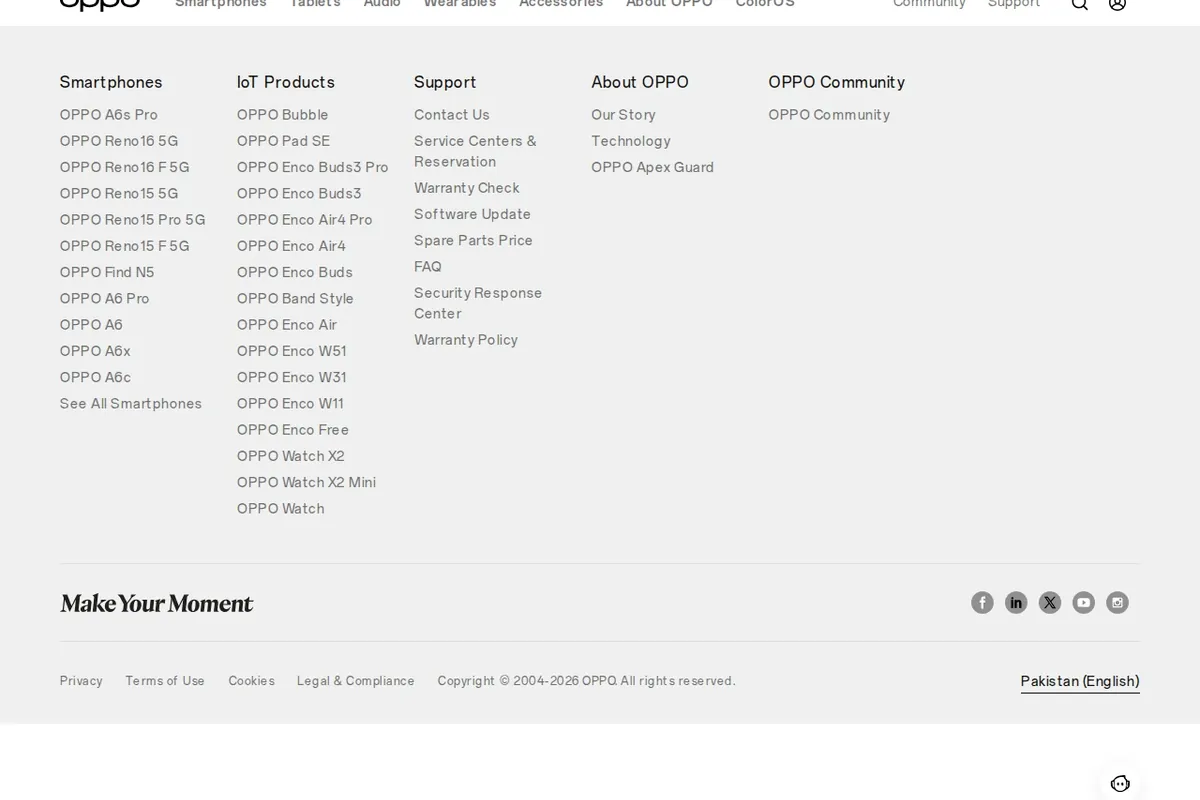The height and width of the screenshot is (800, 1200).
Task: Open the ColorOS top menu
Action: (765, 4)
